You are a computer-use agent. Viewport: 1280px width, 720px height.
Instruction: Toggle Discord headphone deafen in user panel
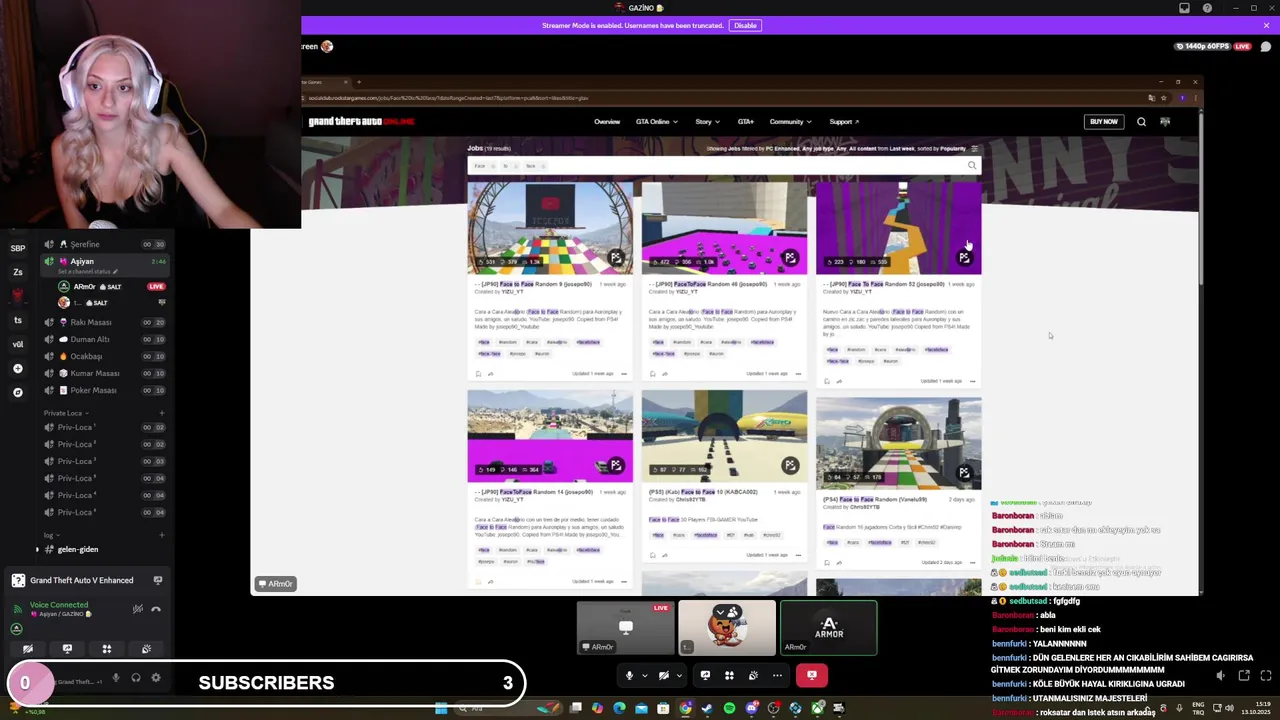[136, 678]
